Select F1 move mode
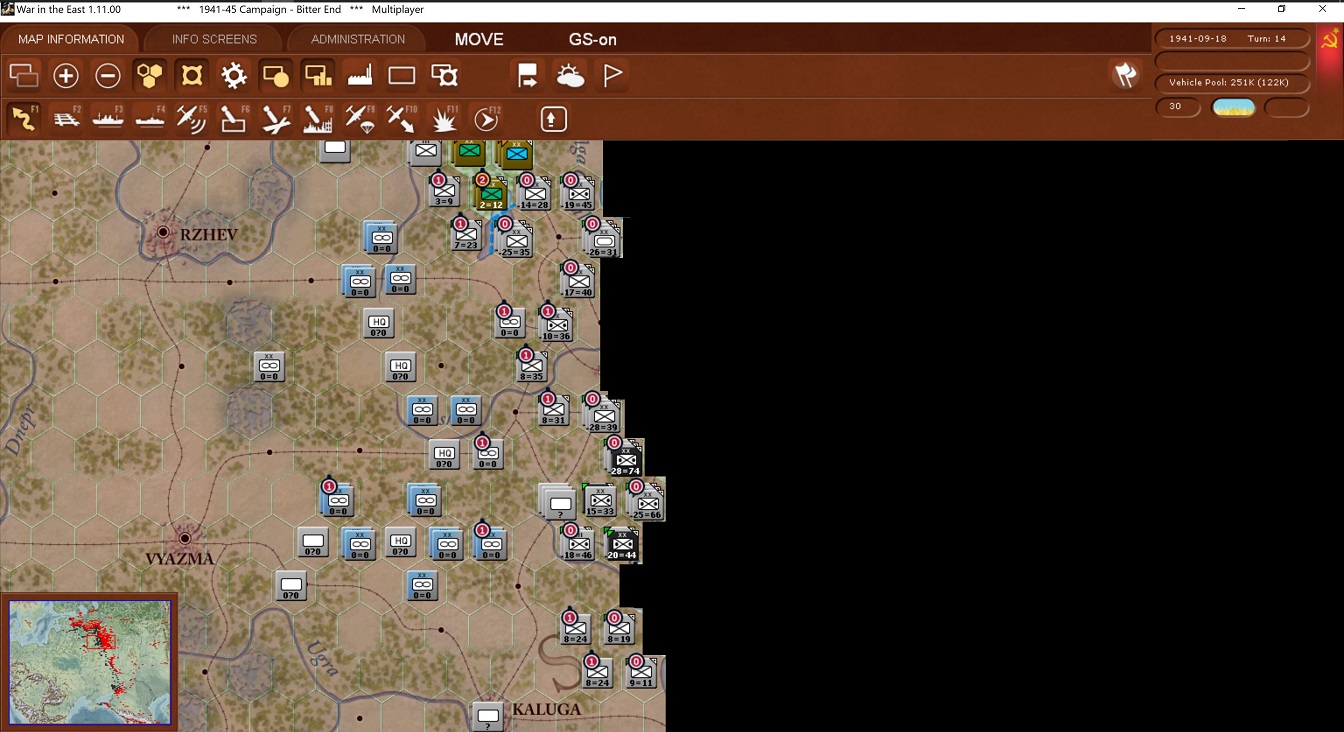This screenshot has height=732, width=1344. [23, 118]
